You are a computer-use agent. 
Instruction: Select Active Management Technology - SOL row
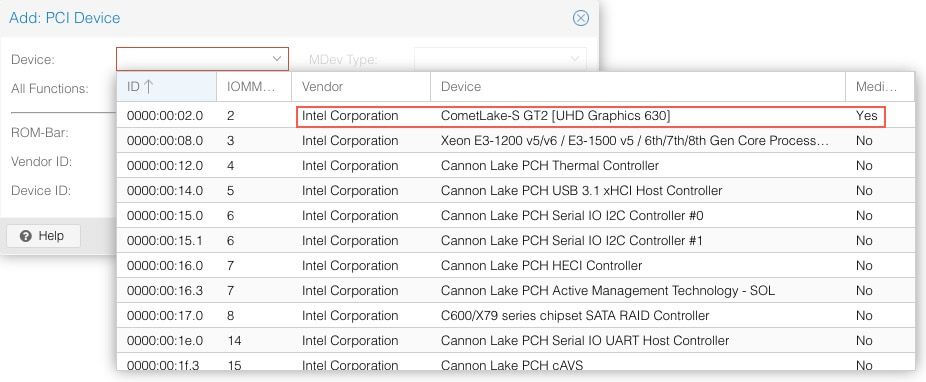(515, 290)
